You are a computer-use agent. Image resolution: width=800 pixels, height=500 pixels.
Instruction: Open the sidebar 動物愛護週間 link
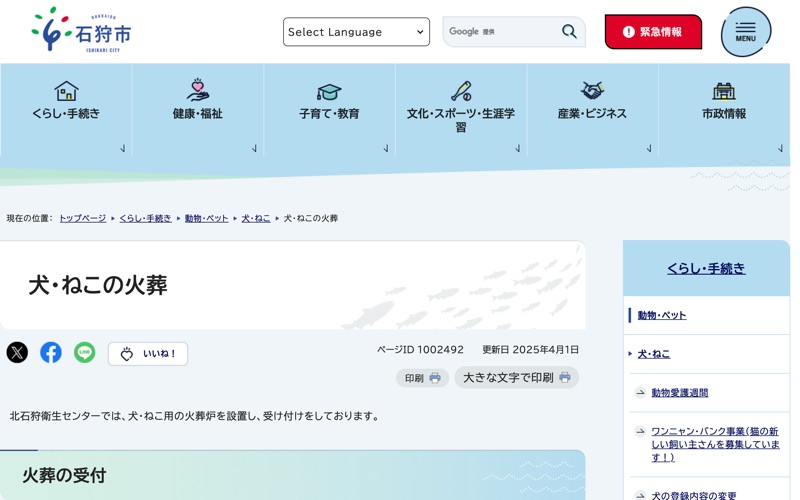pyautogui.click(x=680, y=392)
